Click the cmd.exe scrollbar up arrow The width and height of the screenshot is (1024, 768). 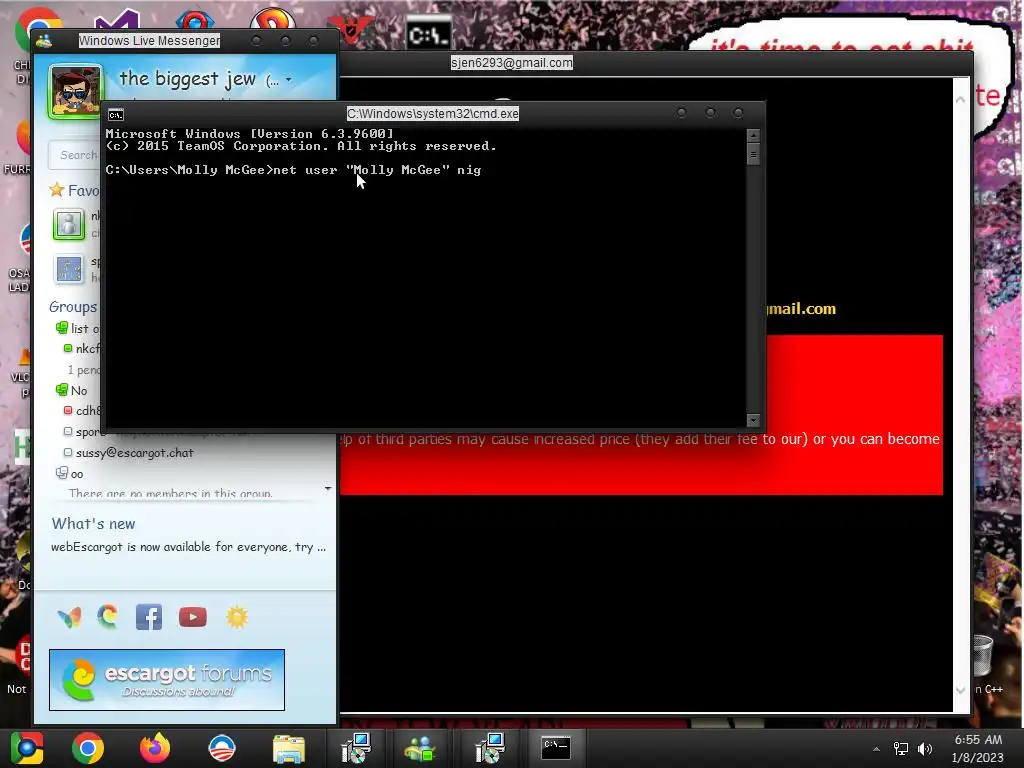pyautogui.click(x=753, y=135)
